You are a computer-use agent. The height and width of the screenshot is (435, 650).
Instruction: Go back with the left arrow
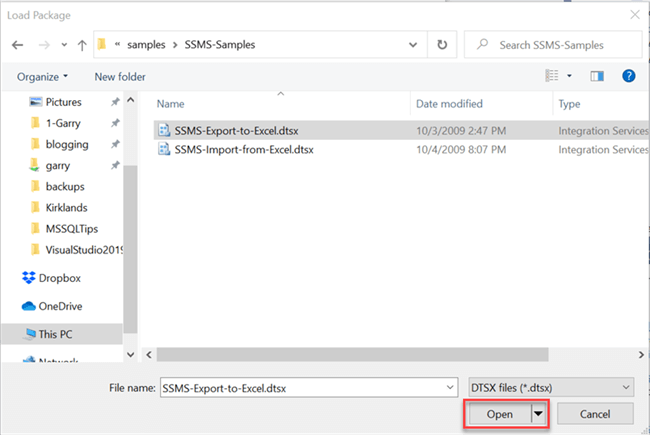(x=17, y=45)
